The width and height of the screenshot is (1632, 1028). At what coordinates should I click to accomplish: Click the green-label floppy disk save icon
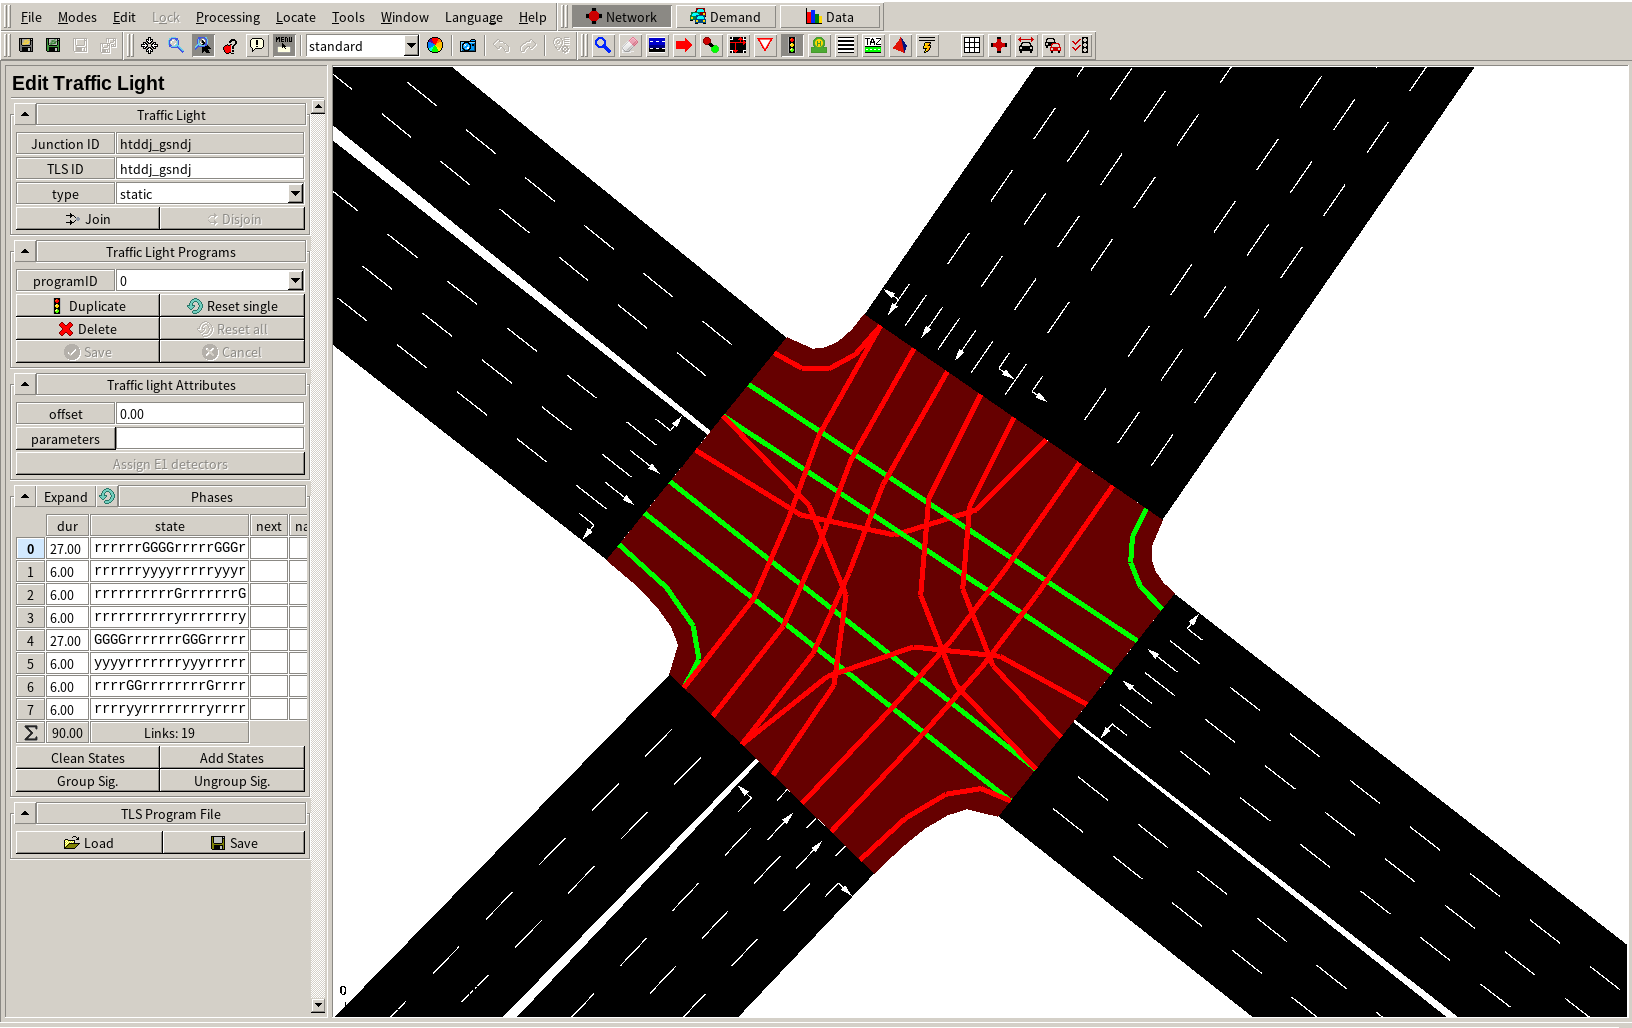53,45
